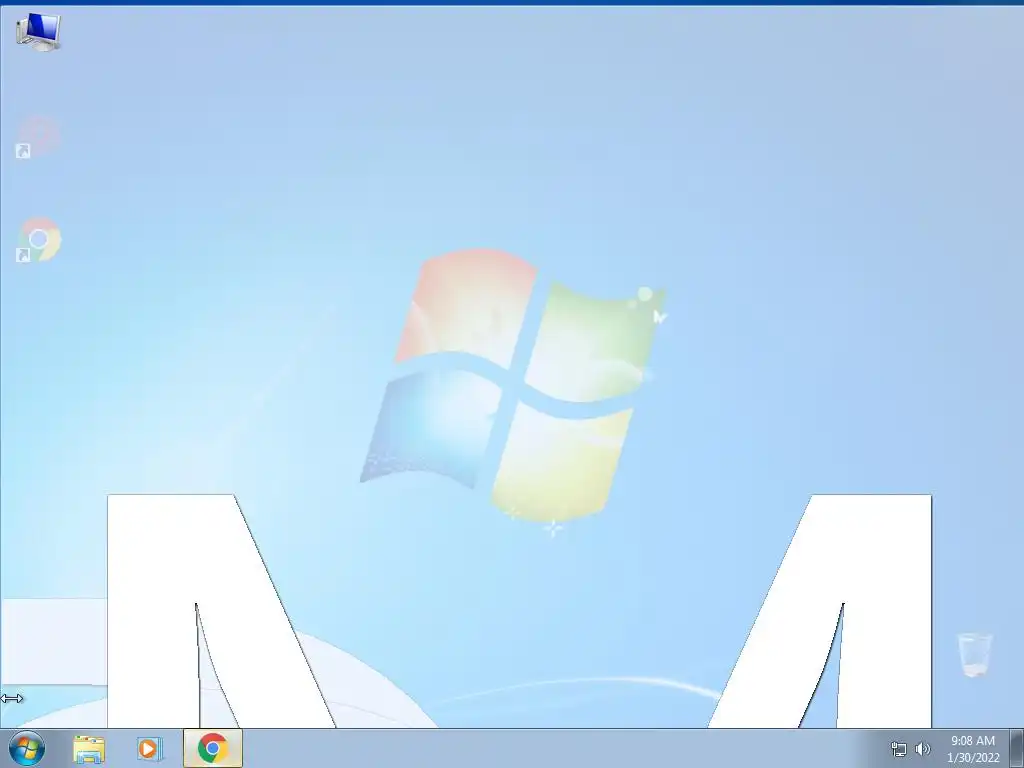Open Windows Explorer from the taskbar
Image resolution: width=1024 pixels, height=768 pixels.
89,749
